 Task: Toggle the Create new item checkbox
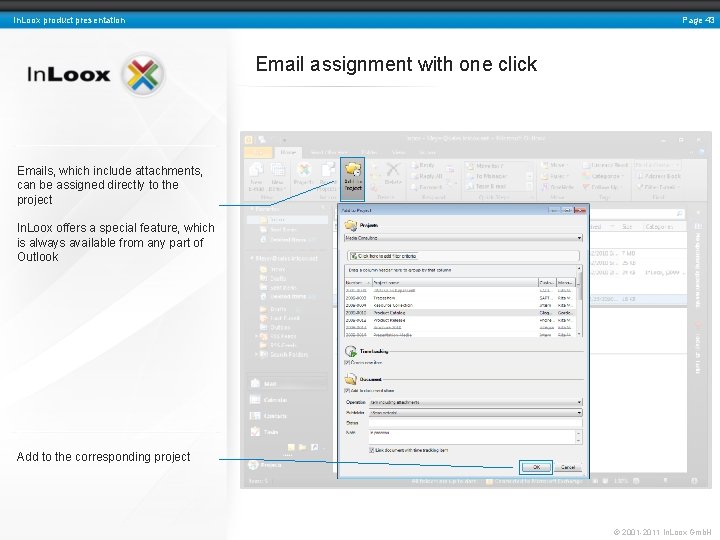coord(347,362)
